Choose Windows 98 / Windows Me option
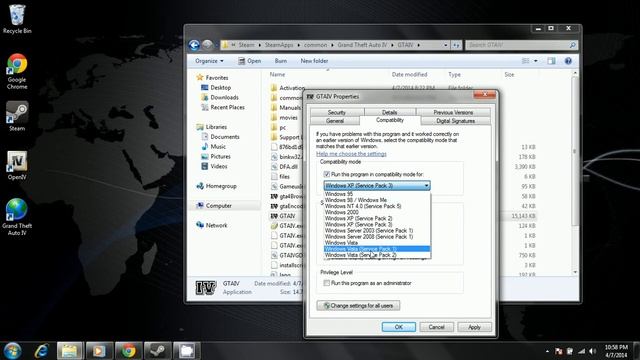This screenshot has height=360, width=640. point(377,200)
